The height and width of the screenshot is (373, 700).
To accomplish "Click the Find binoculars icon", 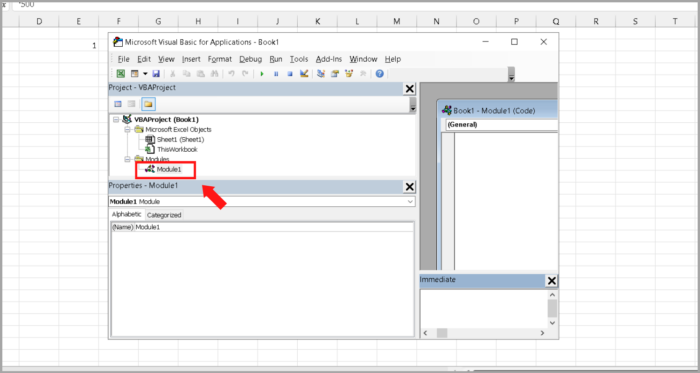I will coord(214,74).
